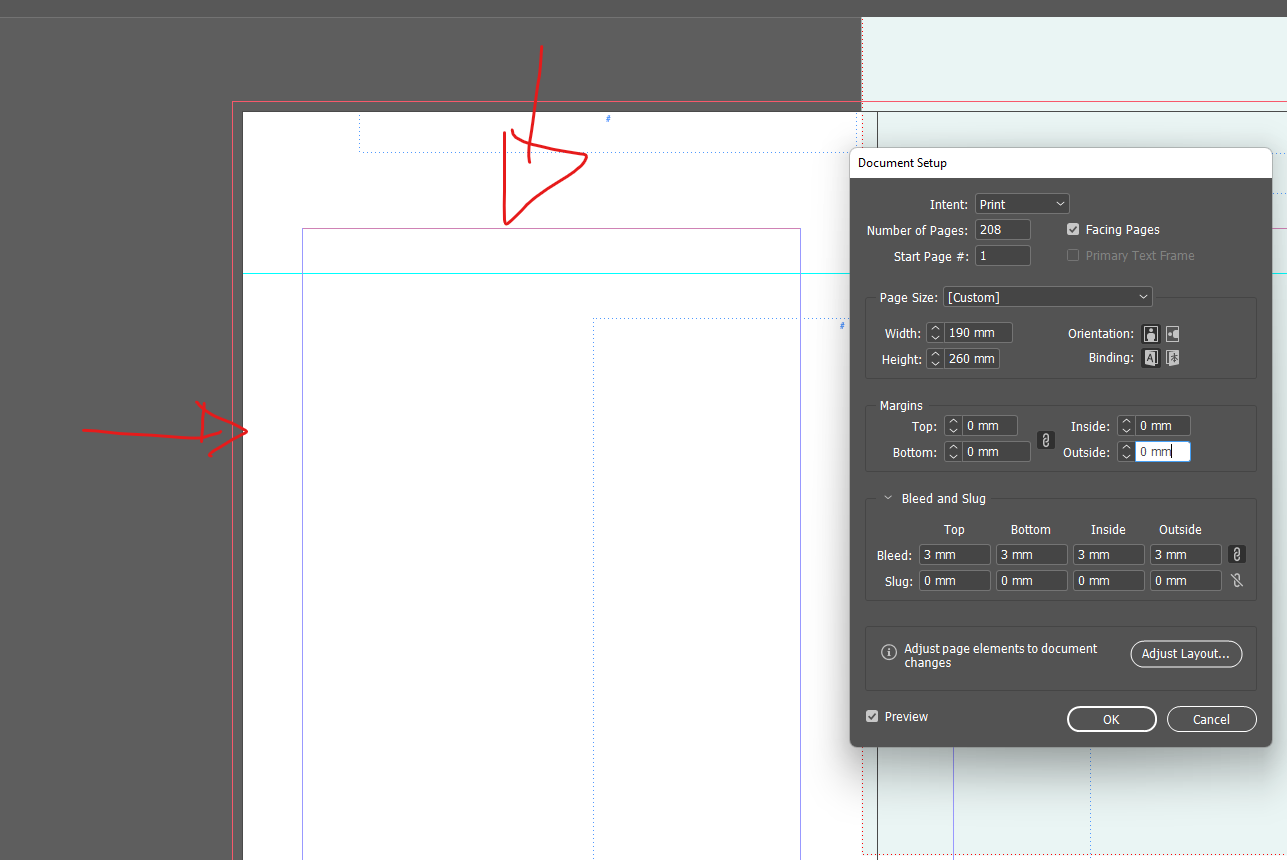Viewport: 1287px width, 860px height.
Task: Collapse the Bleed and Slug section
Action: click(886, 498)
